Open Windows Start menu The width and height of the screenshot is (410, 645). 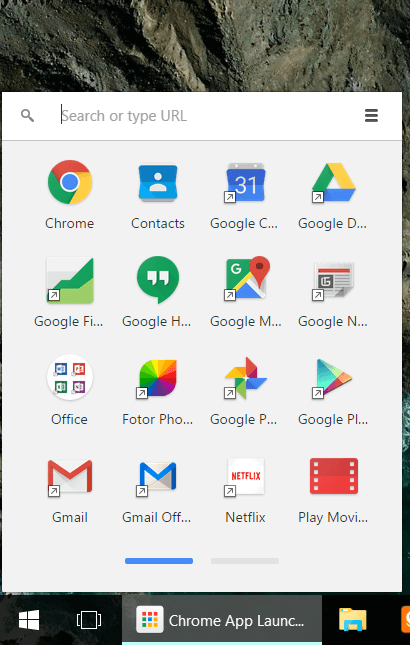click(29, 620)
